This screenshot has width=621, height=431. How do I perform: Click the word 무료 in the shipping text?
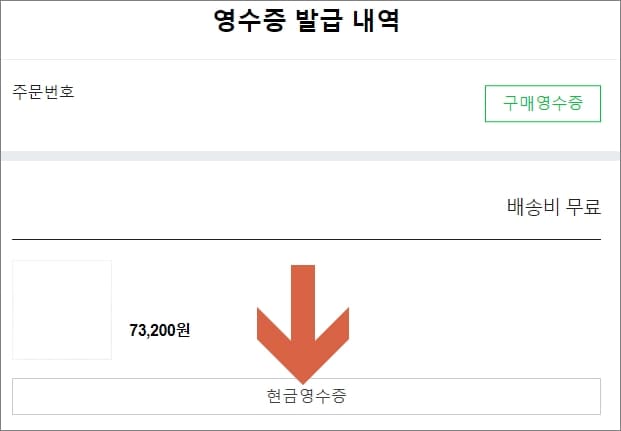click(583, 207)
